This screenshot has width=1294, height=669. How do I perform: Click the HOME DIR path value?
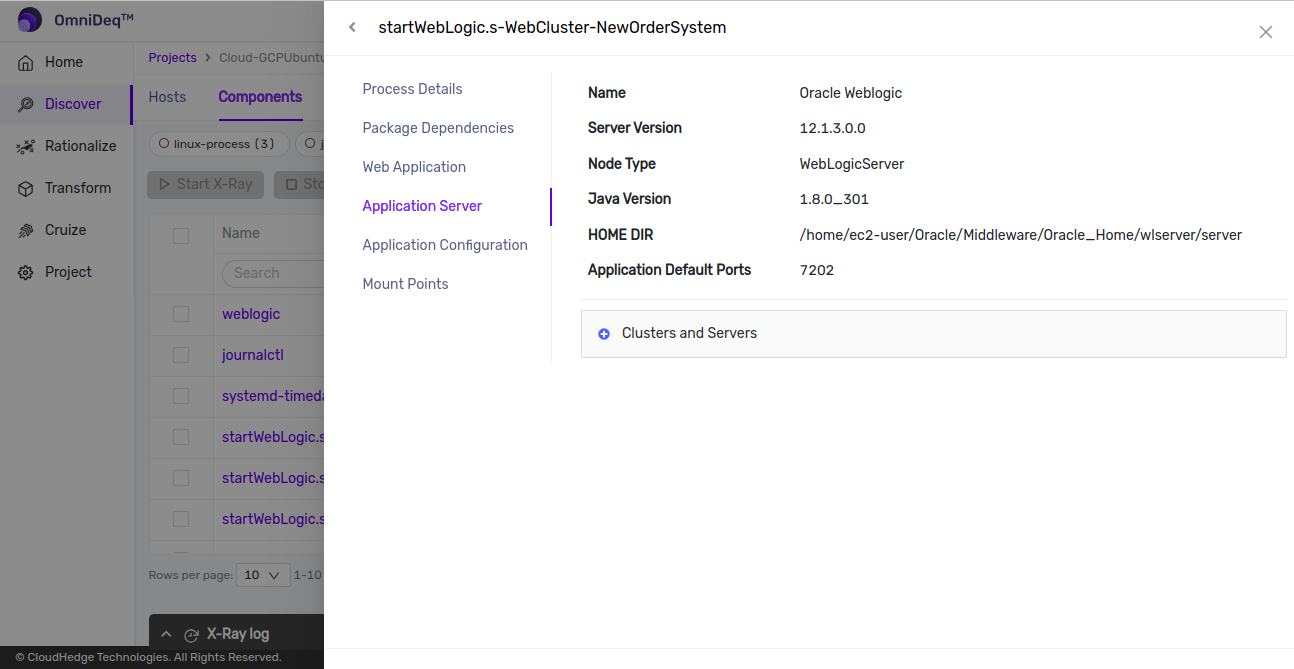[1021, 235]
